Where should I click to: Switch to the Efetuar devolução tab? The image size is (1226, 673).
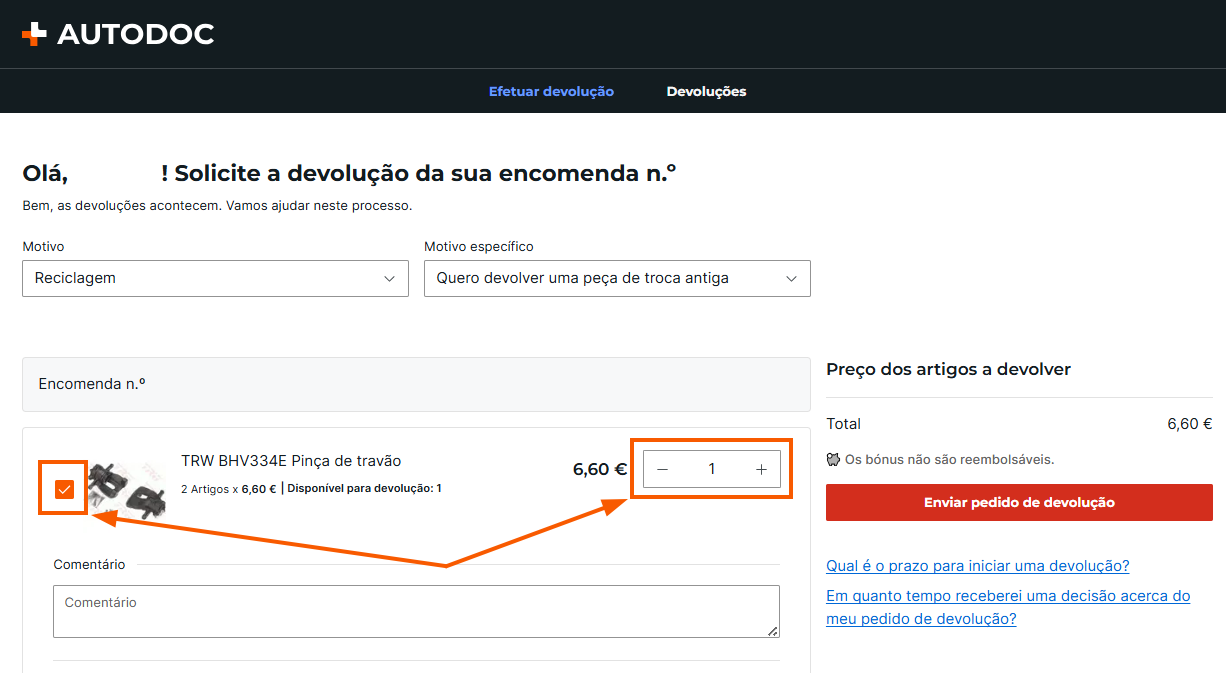click(x=551, y=91)
